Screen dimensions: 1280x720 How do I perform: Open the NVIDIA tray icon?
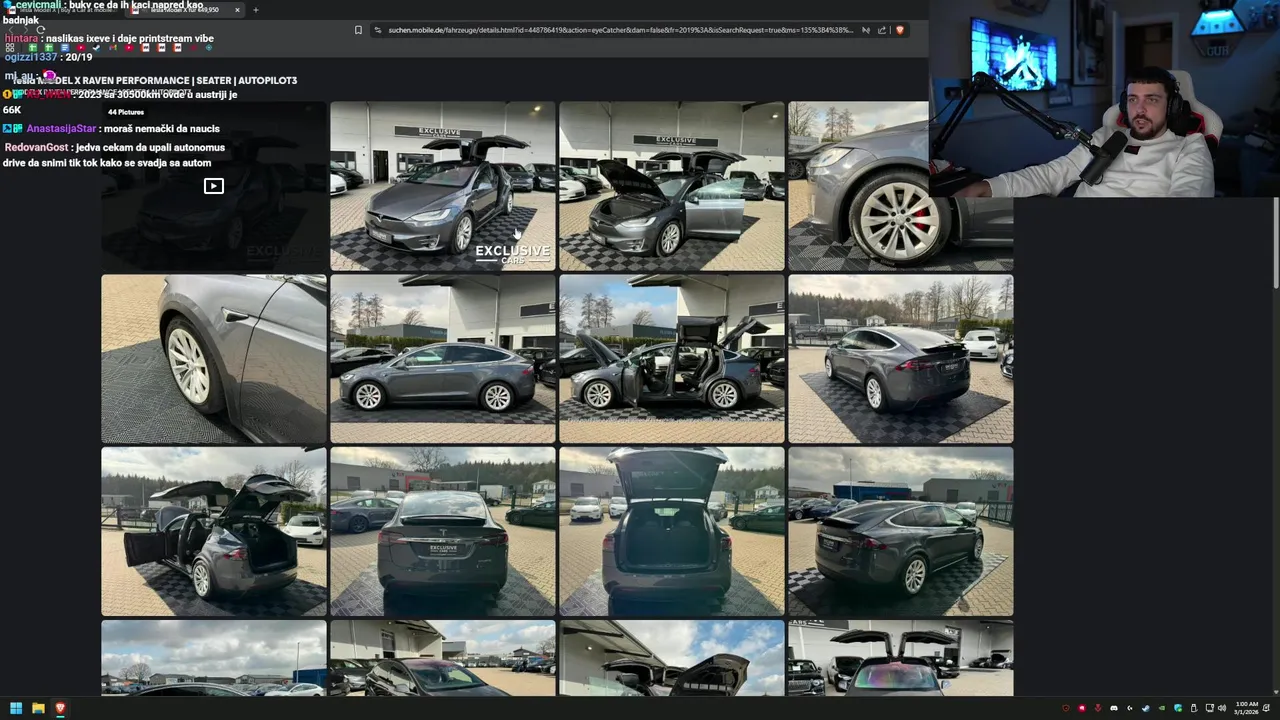pyautogui.click(x=1162, y=708)
